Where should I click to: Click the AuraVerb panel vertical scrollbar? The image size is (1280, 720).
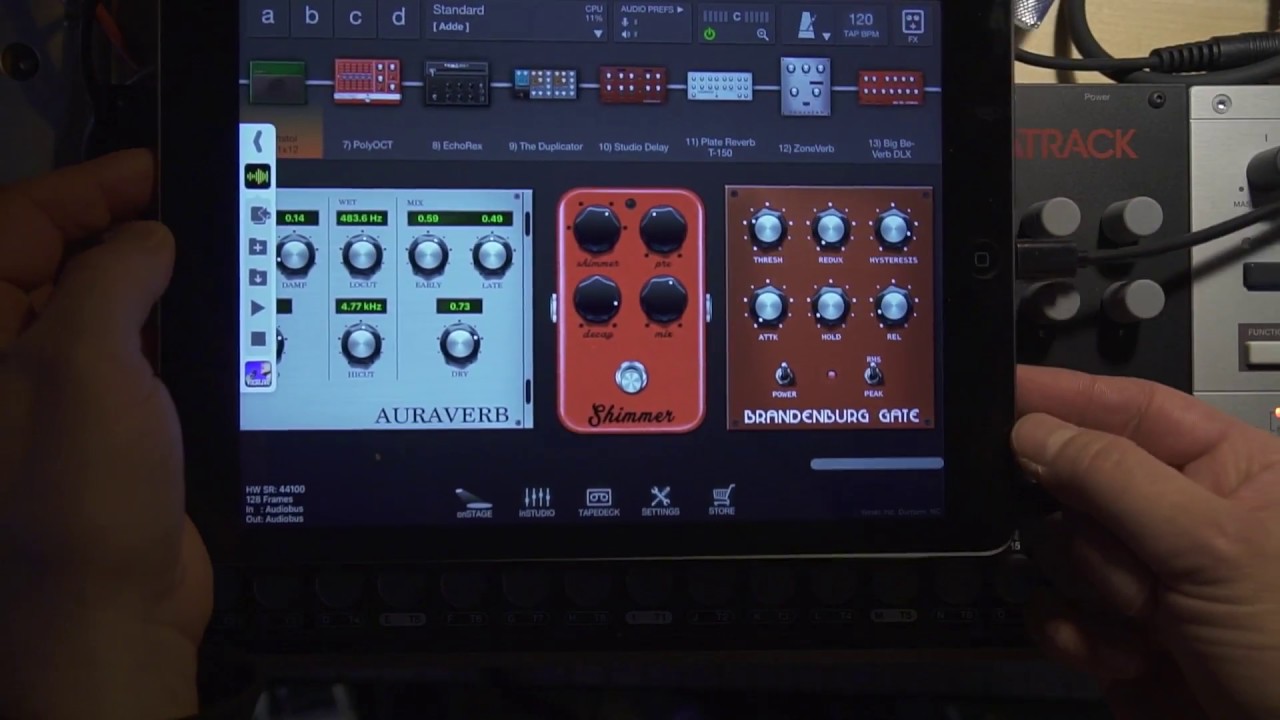528,310
